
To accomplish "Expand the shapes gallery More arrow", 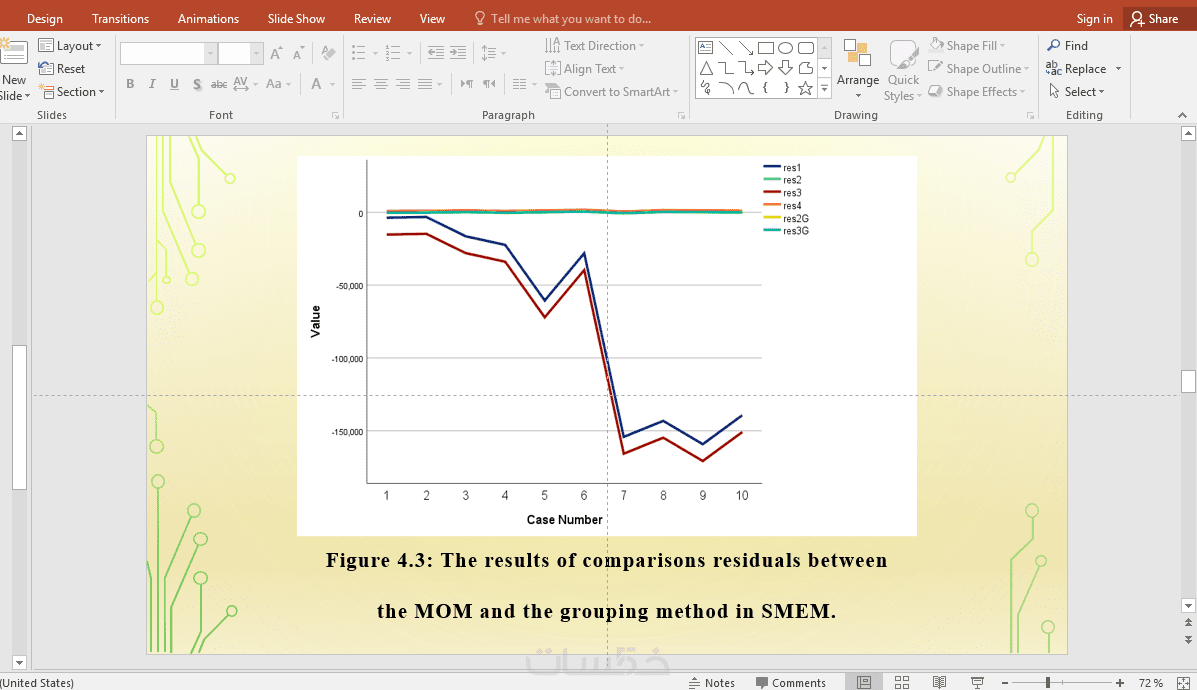I will point(824,89).
